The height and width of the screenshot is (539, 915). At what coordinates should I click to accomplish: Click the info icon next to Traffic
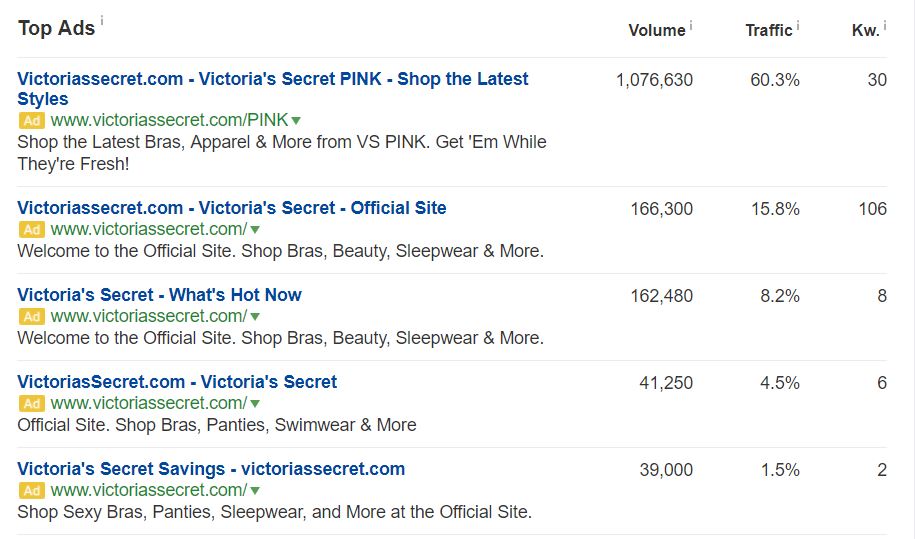(x=798, y=25)
